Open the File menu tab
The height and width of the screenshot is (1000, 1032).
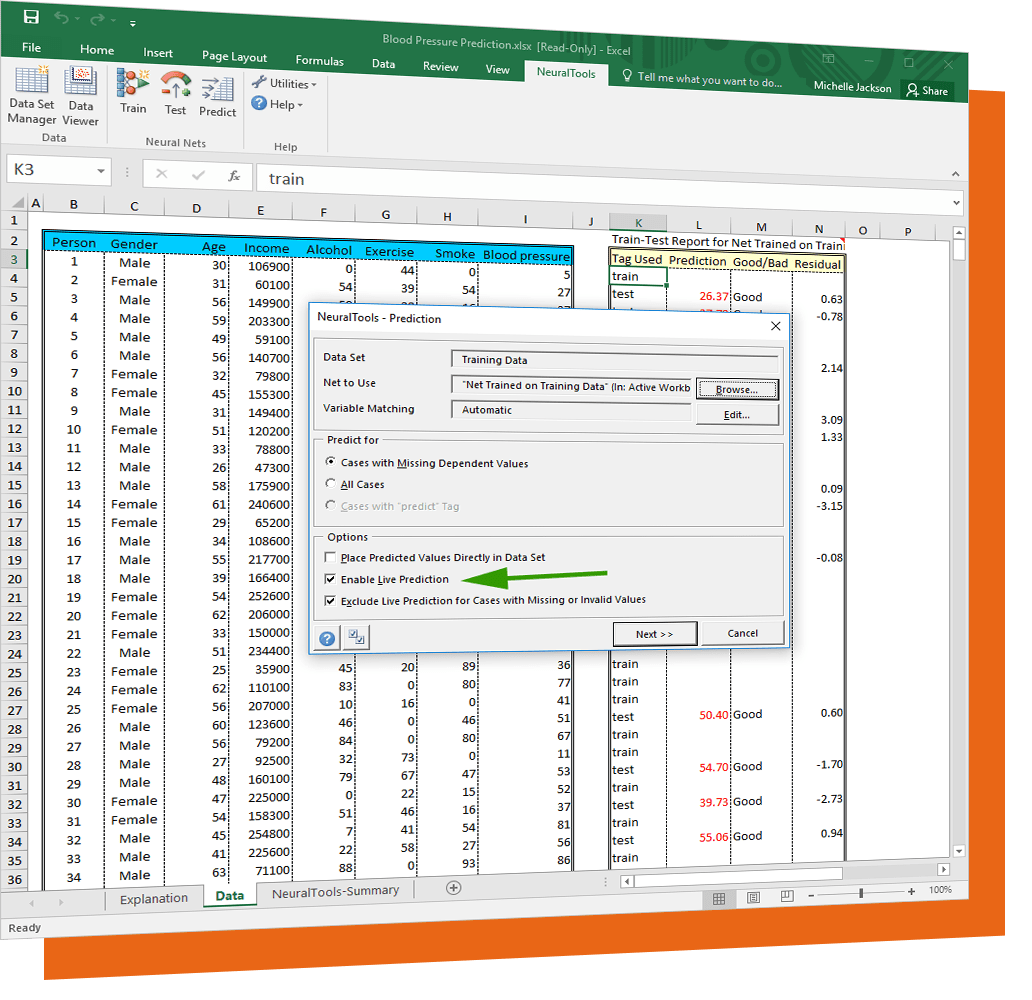pos(31,47)
